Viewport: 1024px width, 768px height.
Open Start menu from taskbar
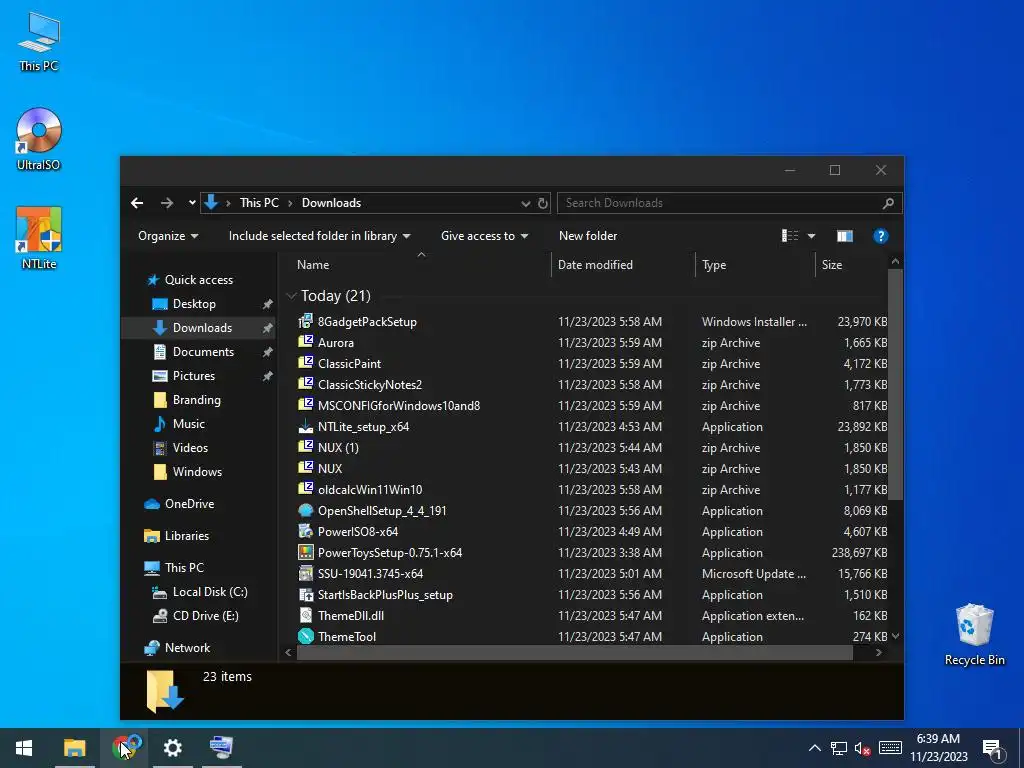(x=24, y=748)
